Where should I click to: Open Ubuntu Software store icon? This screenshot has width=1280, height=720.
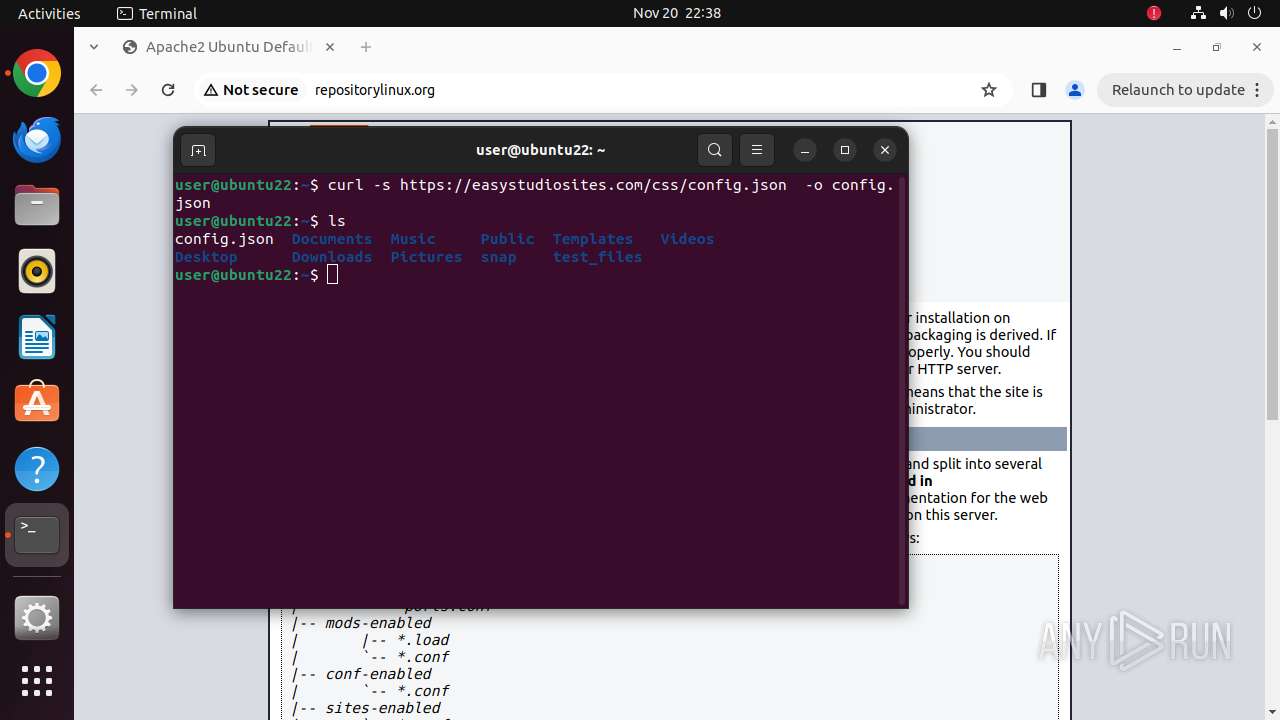pos(37,403)
